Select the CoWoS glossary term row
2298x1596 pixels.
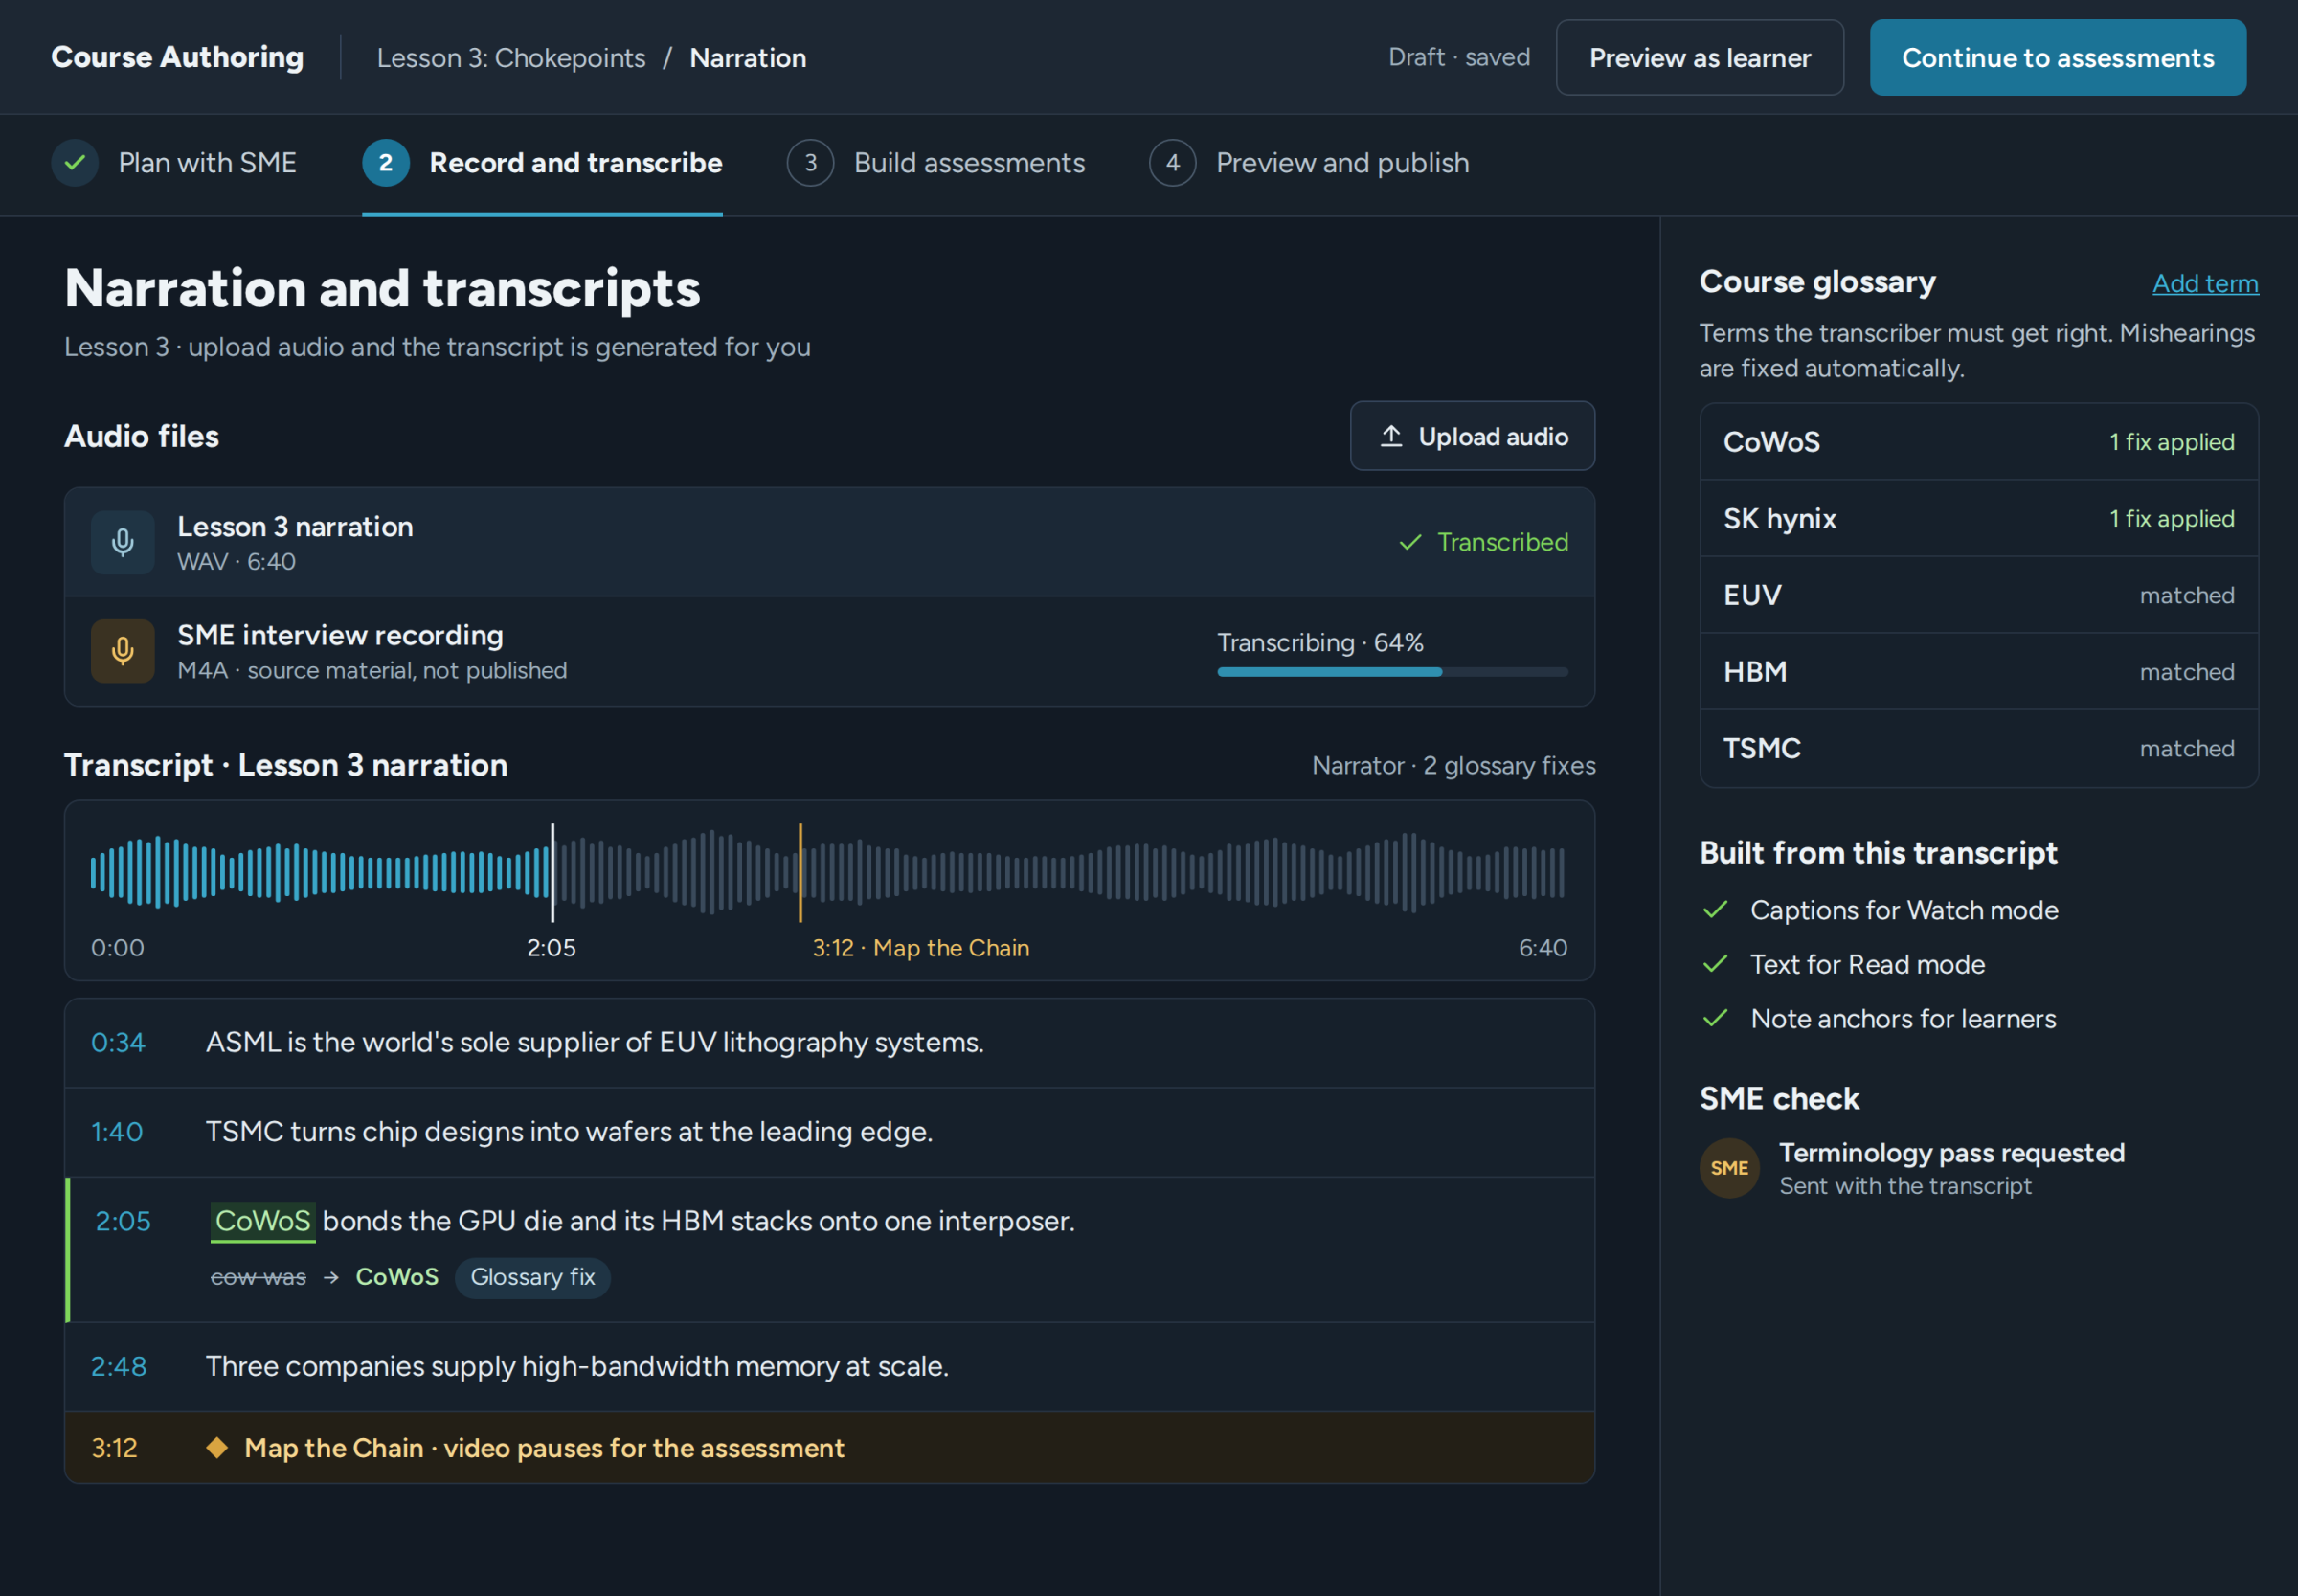[x=1978, y=442]
